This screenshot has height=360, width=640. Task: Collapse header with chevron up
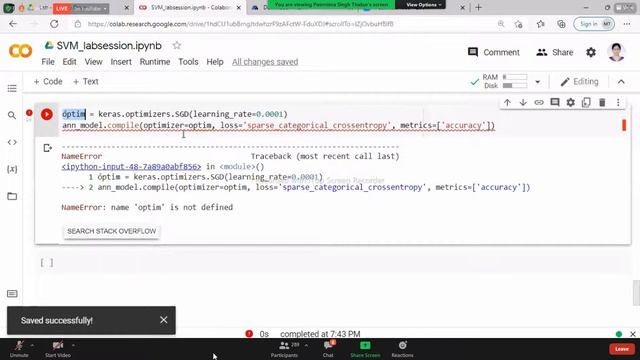(621, 82)
